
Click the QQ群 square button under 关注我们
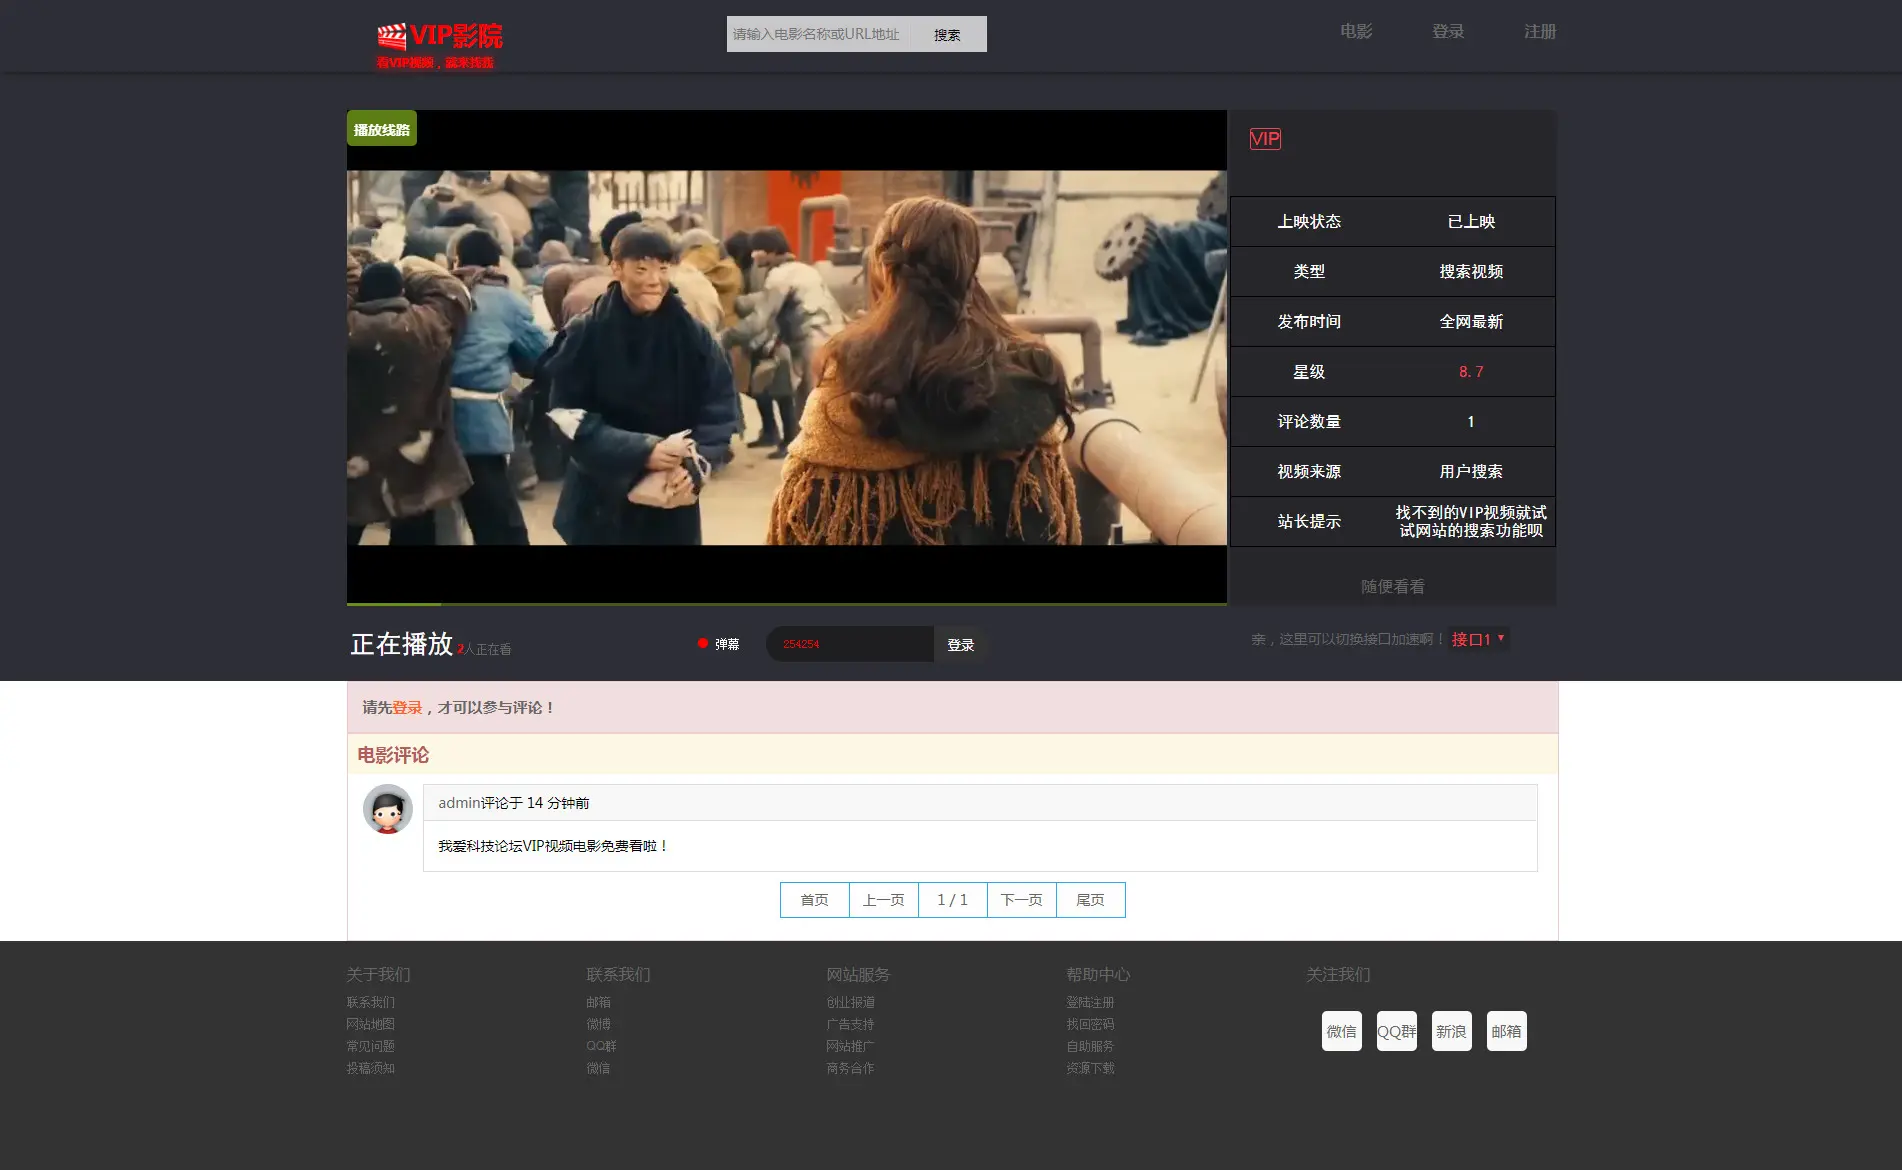tap(1397, 1031)
